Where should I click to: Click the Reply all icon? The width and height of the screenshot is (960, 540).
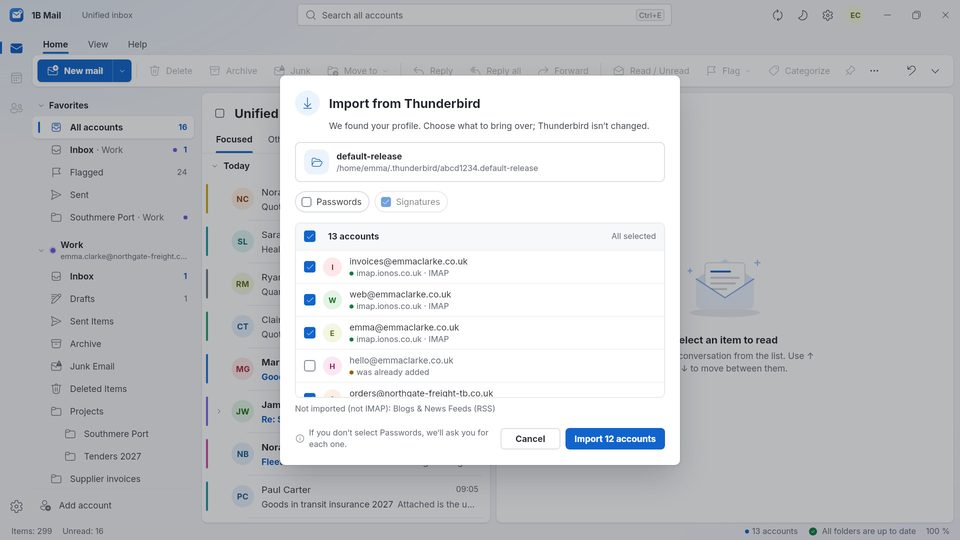click(476, 71)
